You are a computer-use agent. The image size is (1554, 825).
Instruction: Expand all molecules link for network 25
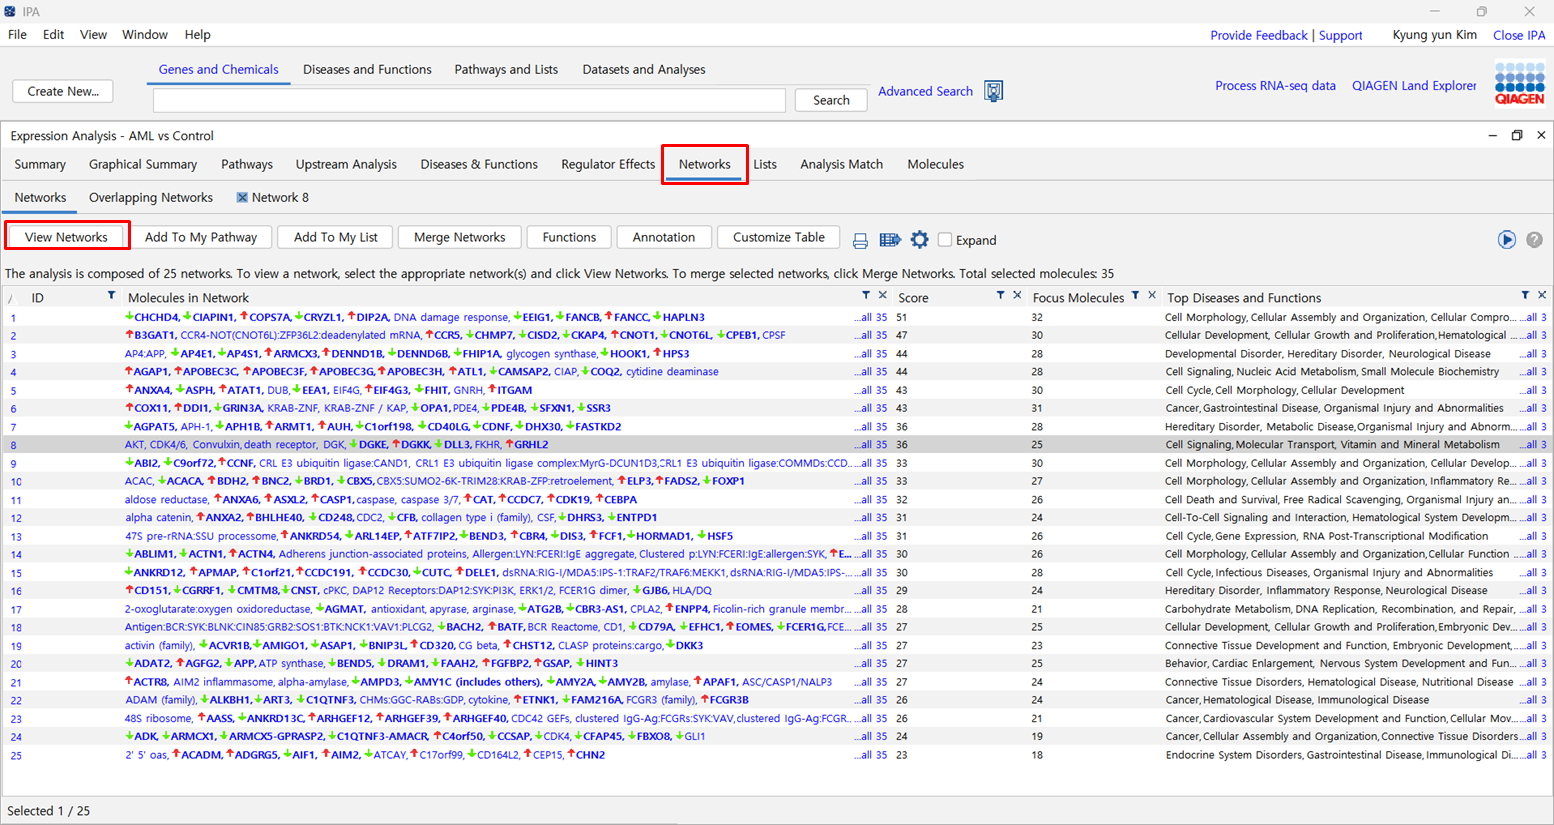tap(869, 755)
